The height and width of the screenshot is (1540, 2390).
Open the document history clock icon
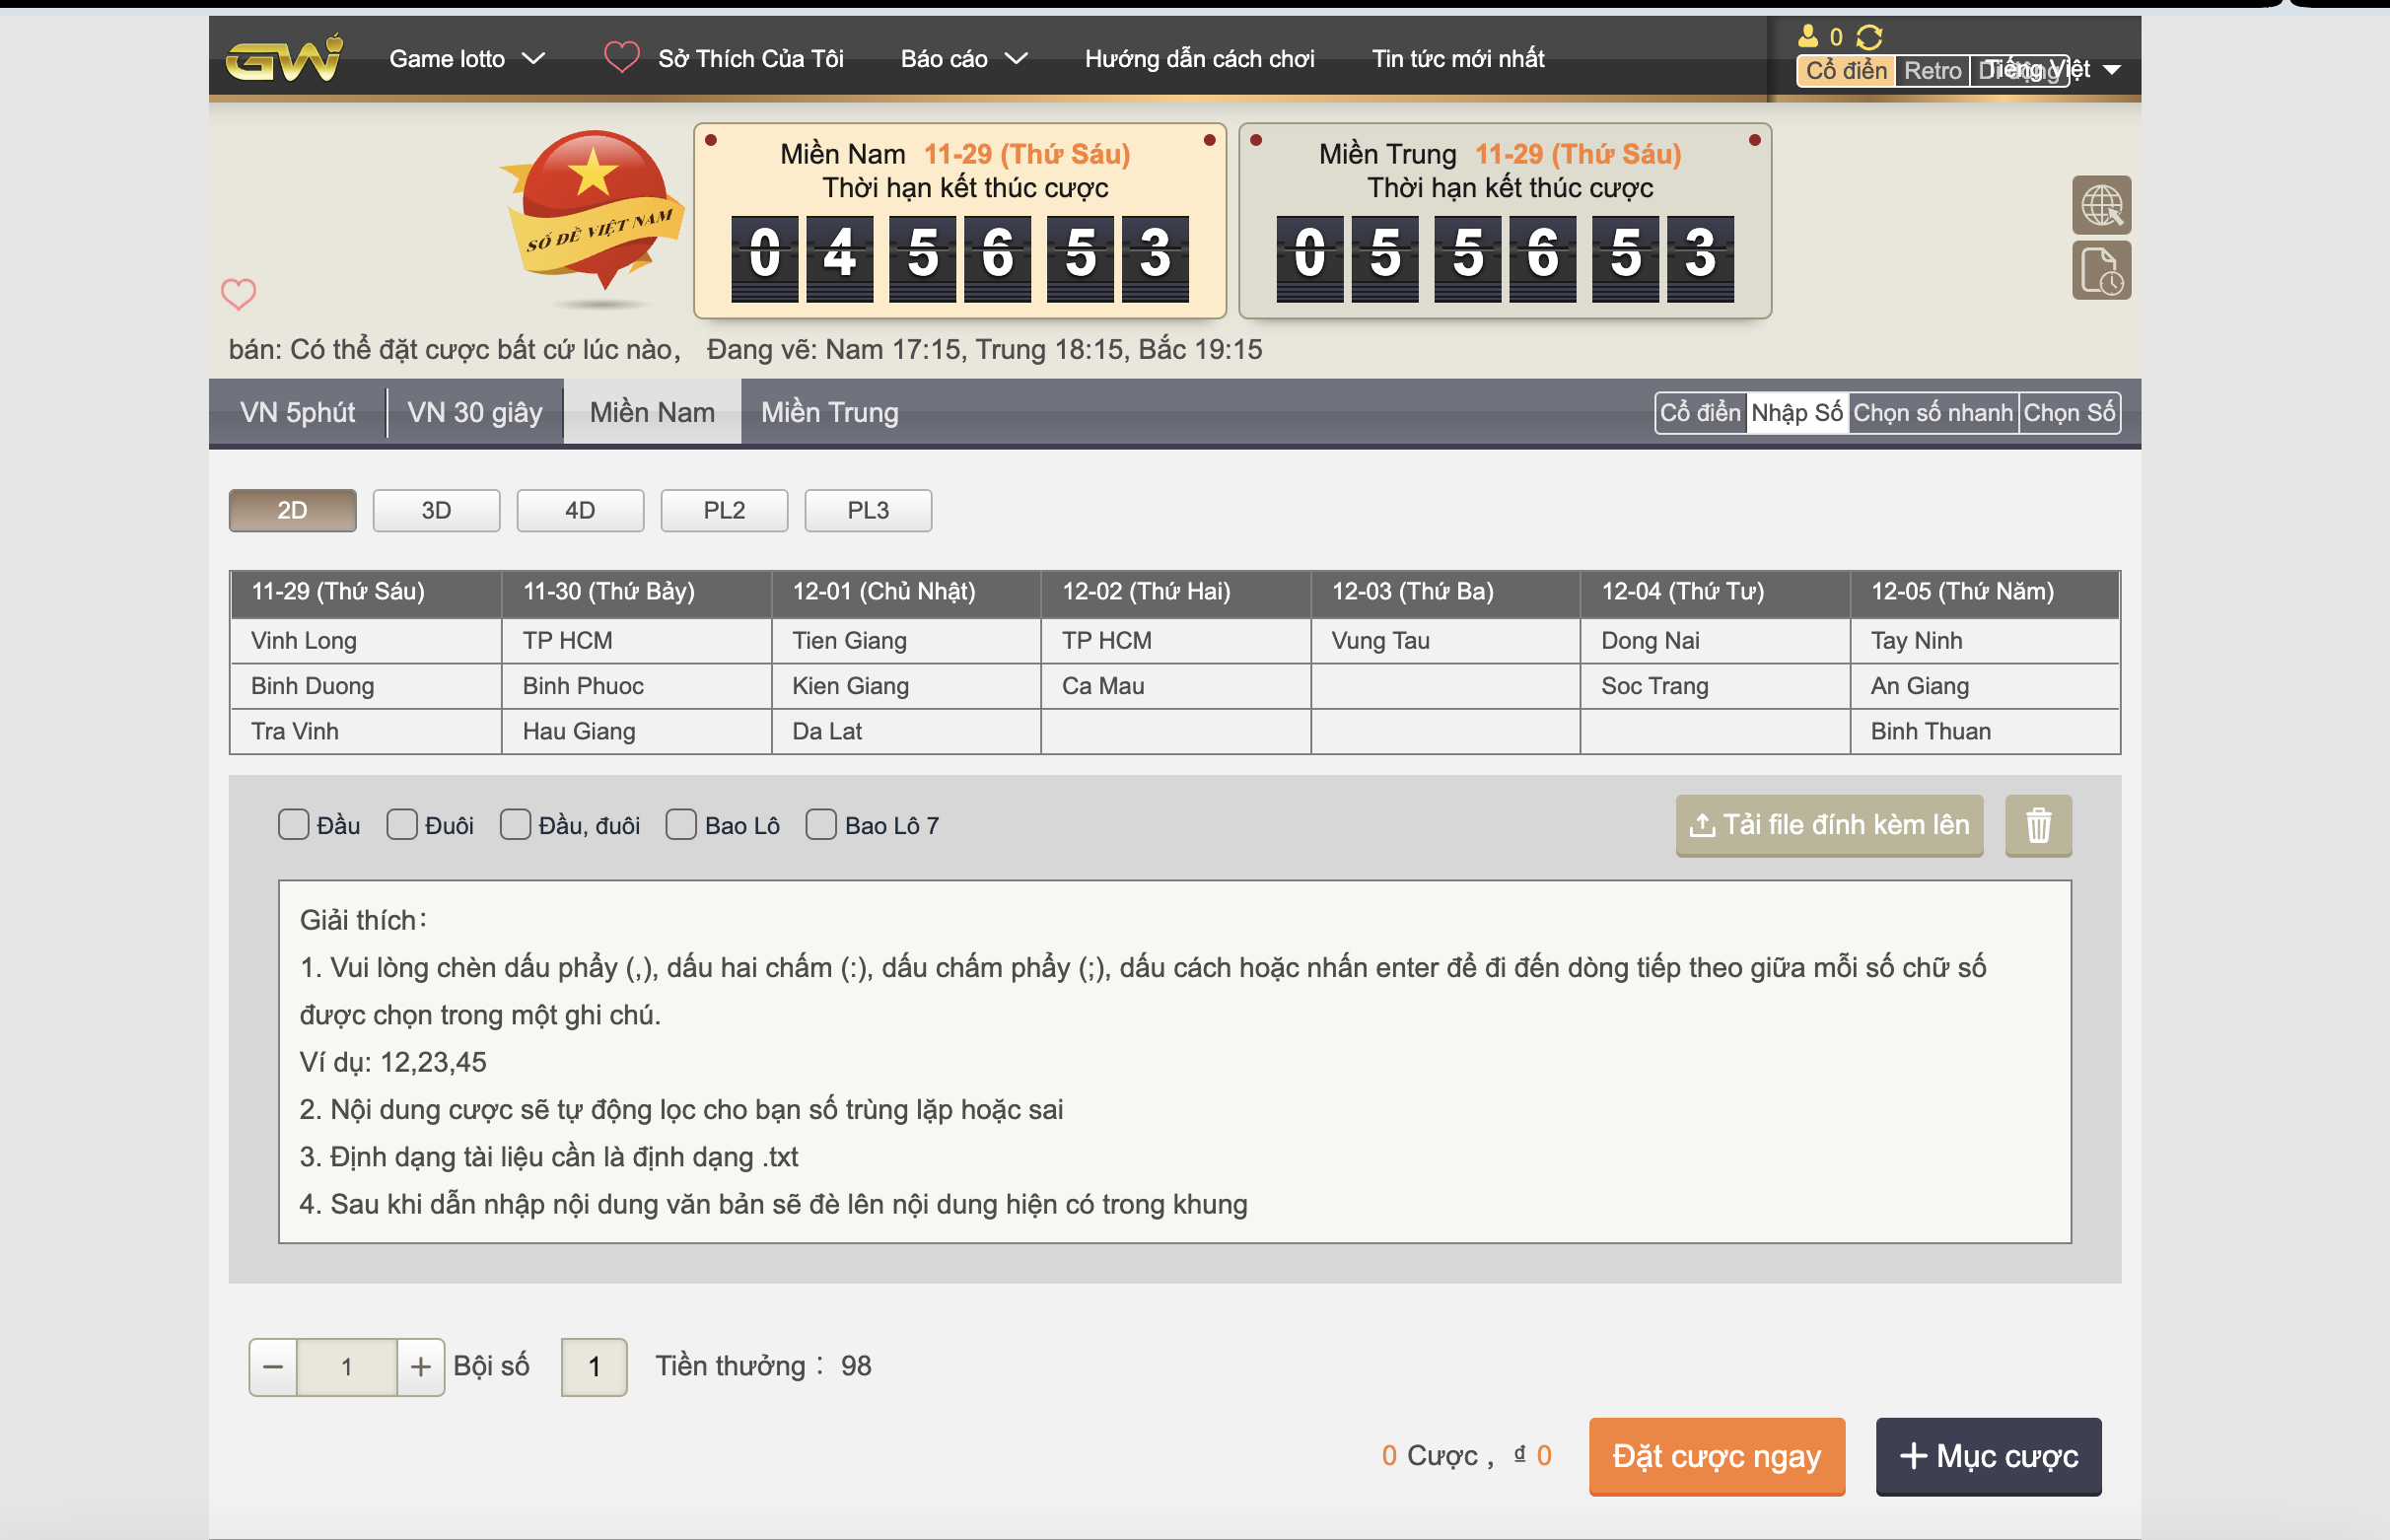(x=2101, y=270)
